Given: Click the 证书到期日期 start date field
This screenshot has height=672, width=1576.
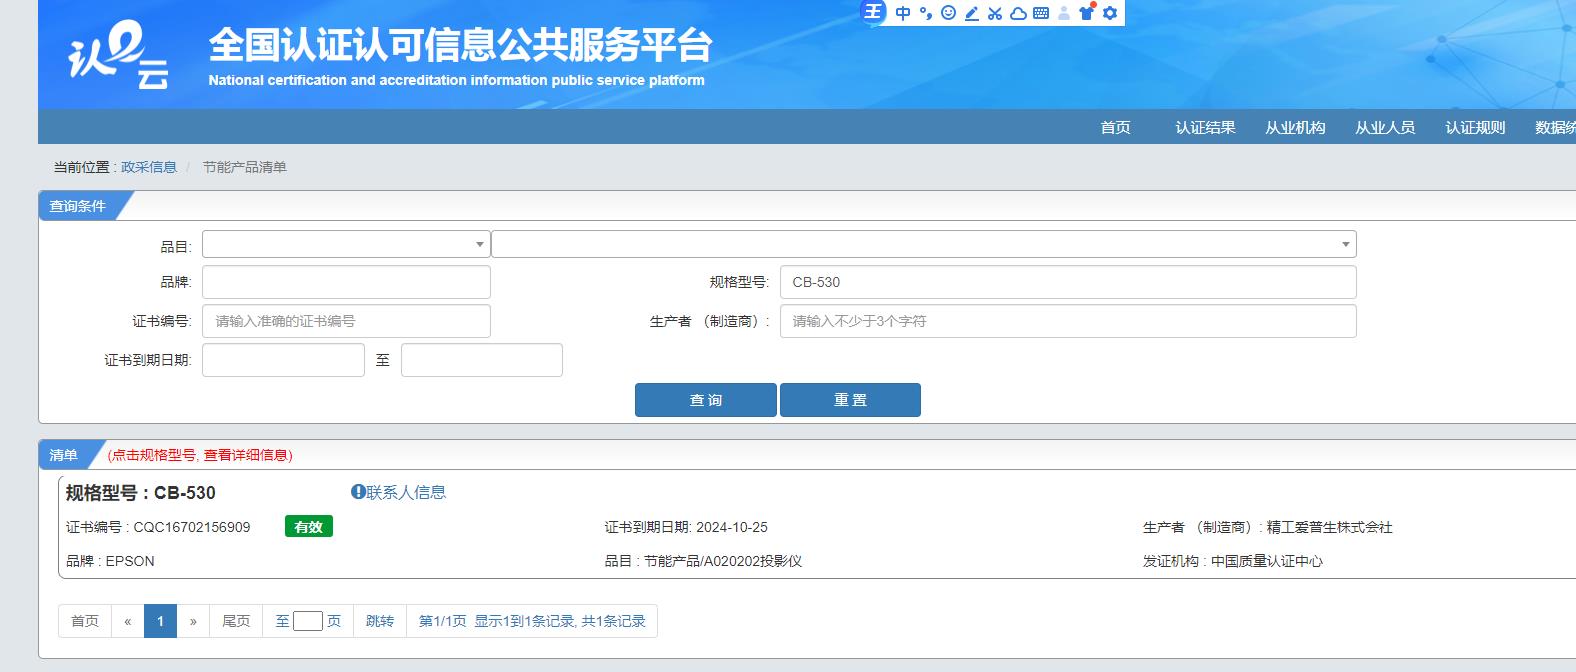Looking at the screenshot, I should 283,360.
